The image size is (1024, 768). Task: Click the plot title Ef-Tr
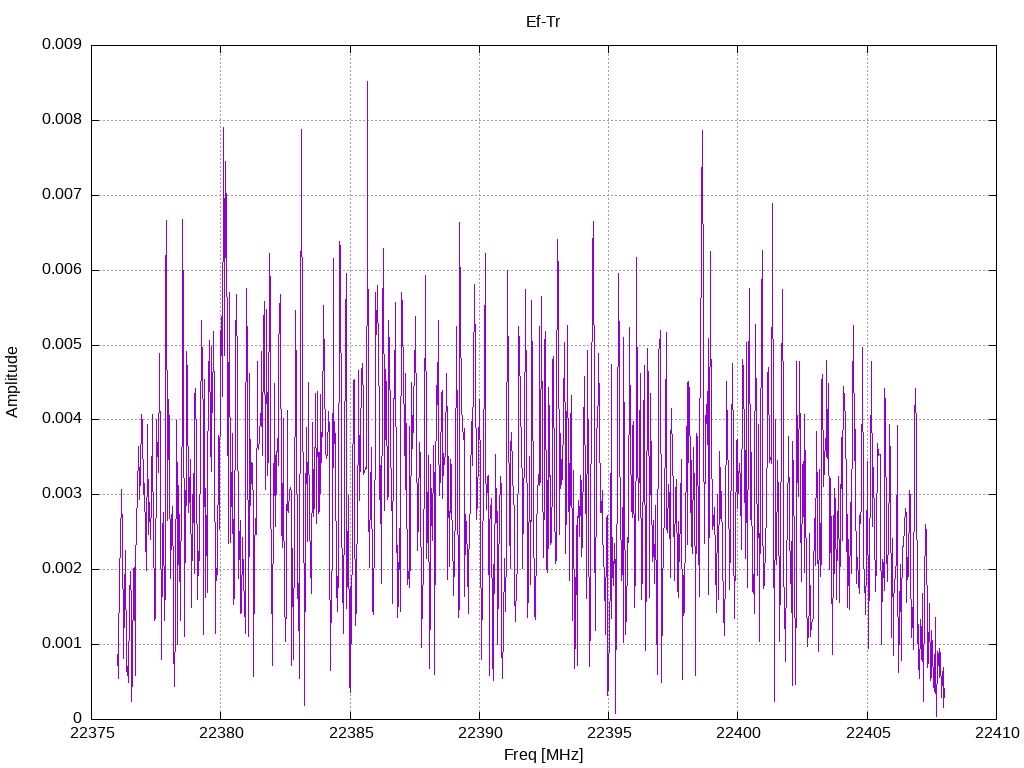click(543, 22)
